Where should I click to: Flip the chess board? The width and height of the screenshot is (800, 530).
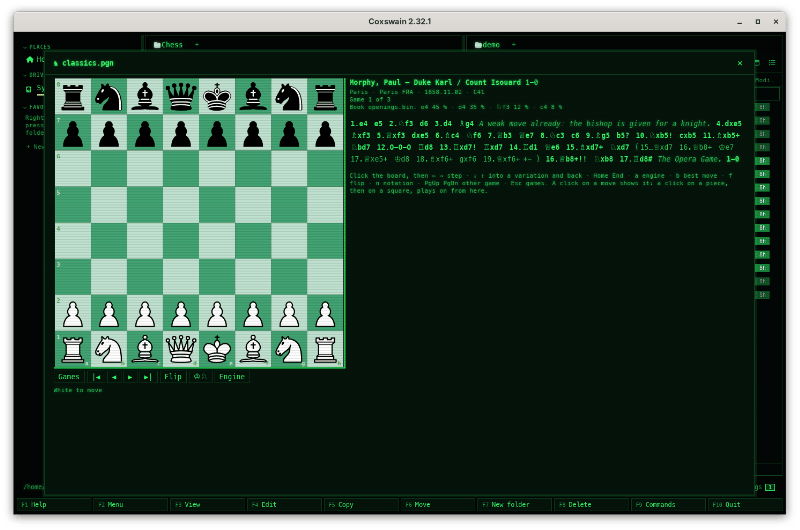coord(173,377)
